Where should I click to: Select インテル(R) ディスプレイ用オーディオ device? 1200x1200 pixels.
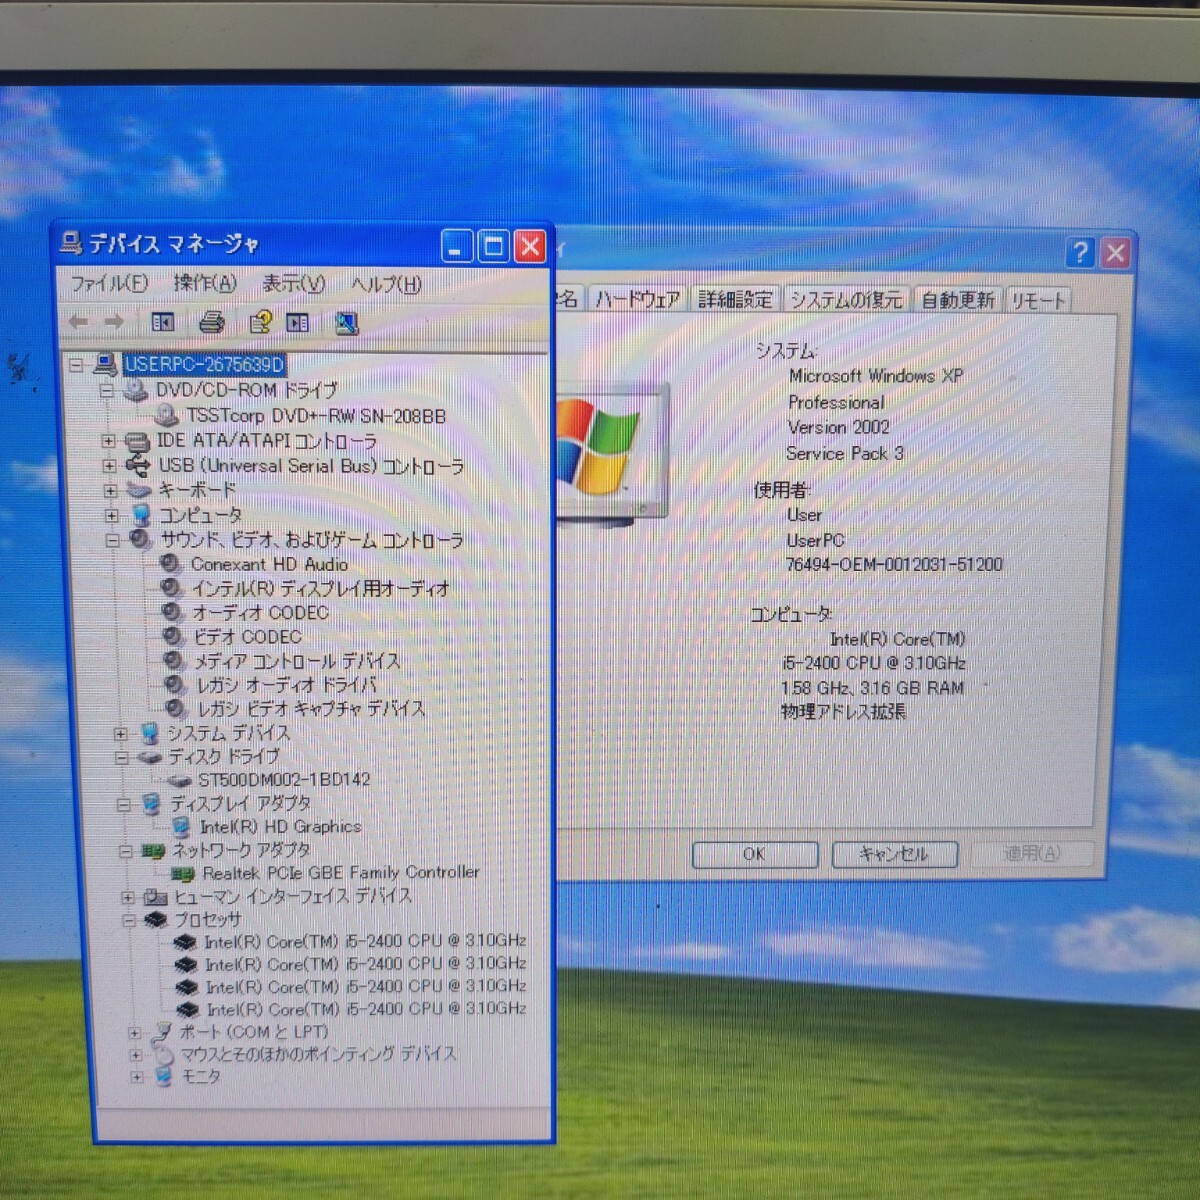(320, 588)
